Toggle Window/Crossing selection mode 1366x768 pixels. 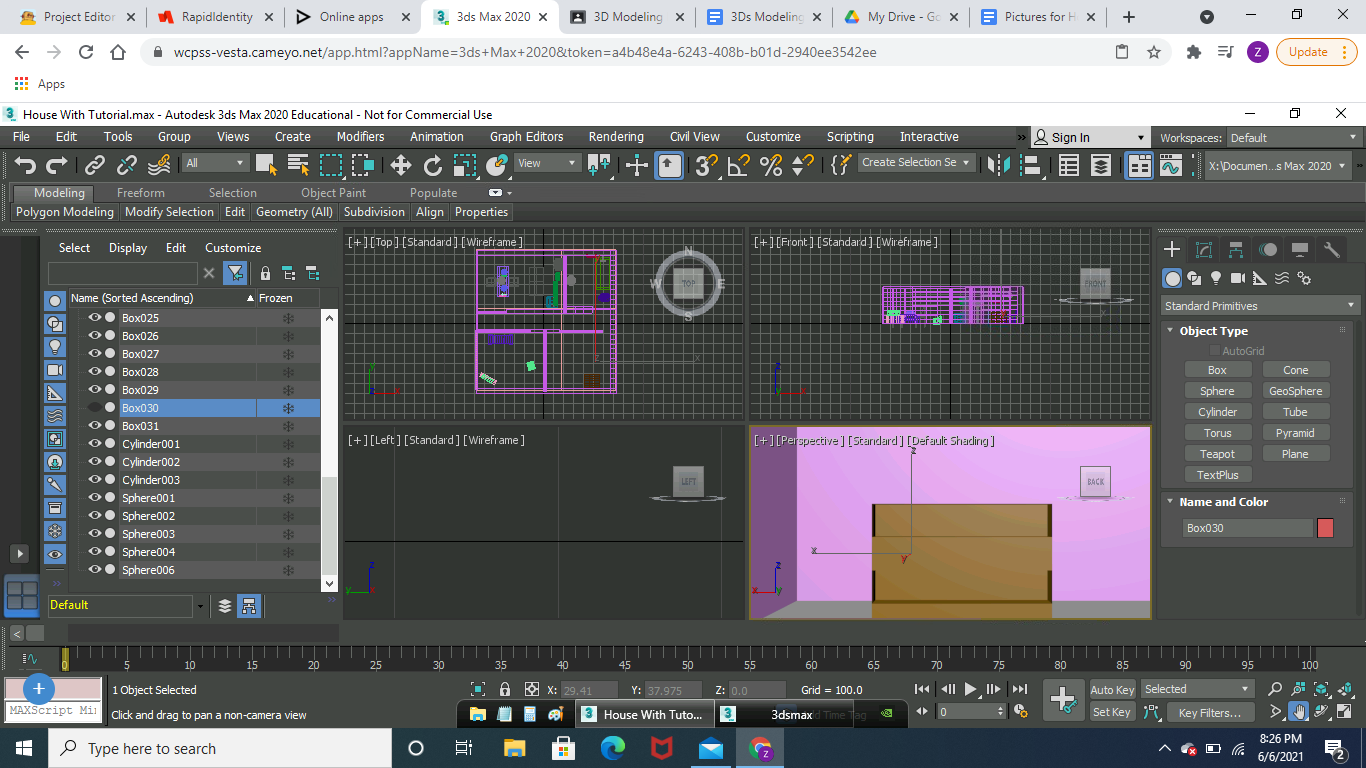pyautogui.click(x=362, y=165)
